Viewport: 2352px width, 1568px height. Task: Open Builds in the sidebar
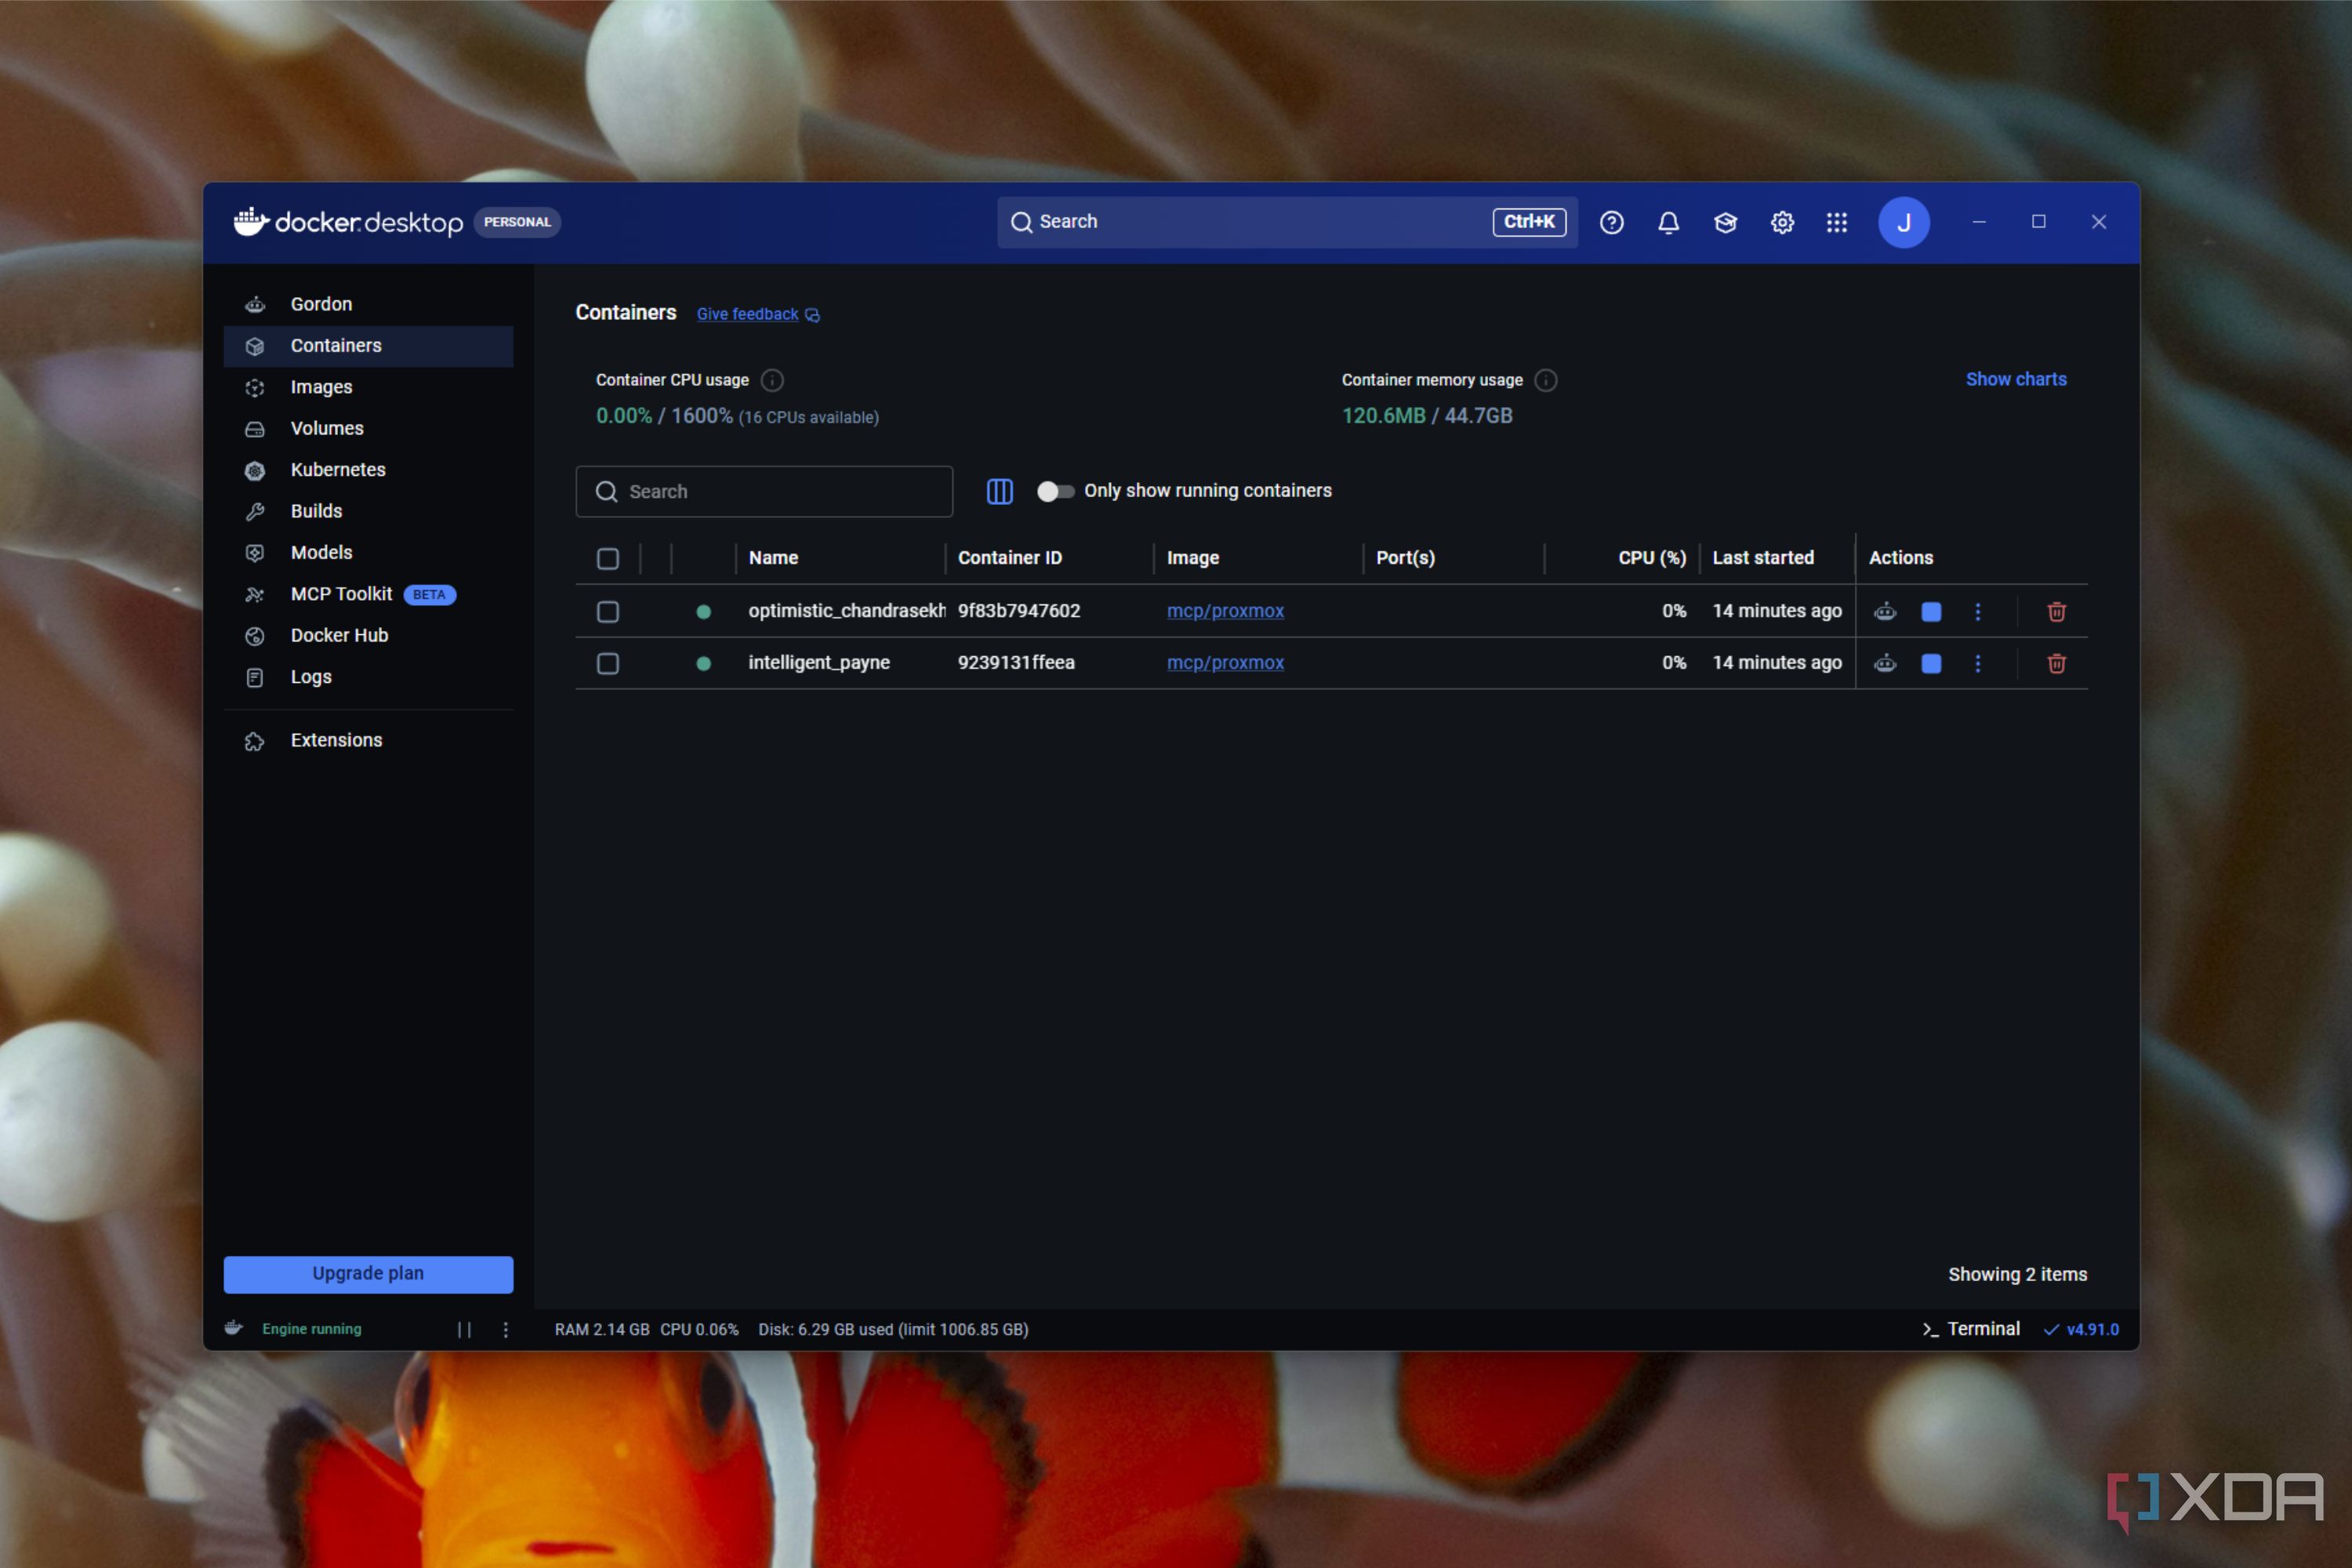(x=368, y=511)
